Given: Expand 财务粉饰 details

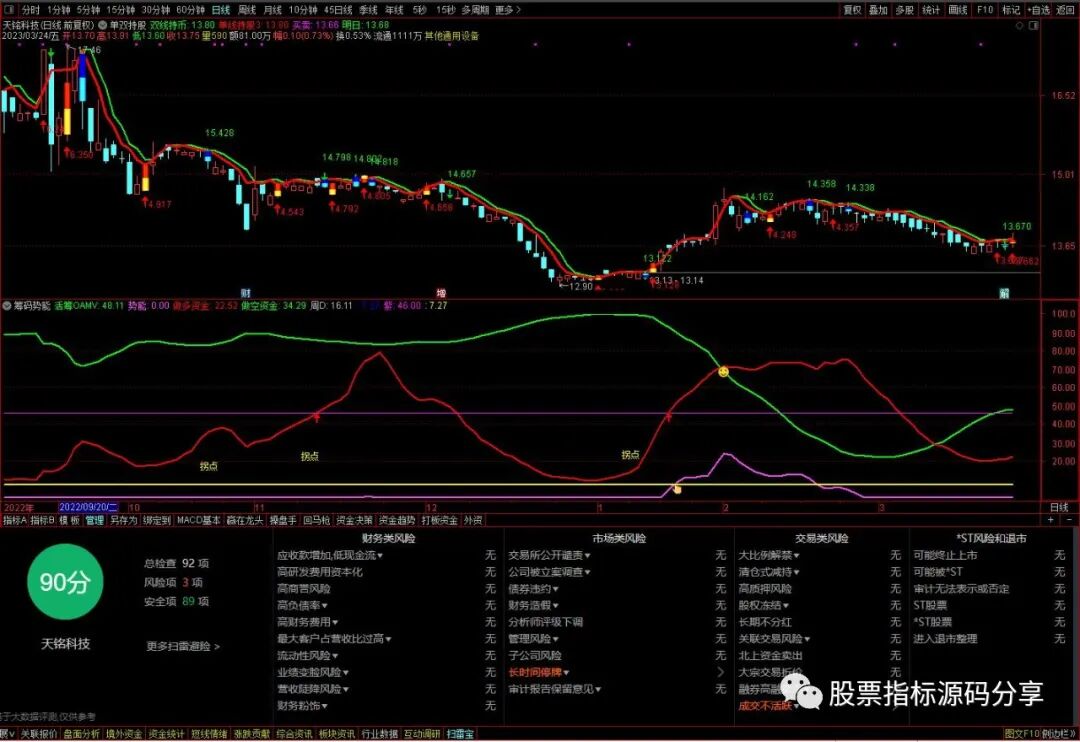Looking at the screenshot, I should (302, 705).
